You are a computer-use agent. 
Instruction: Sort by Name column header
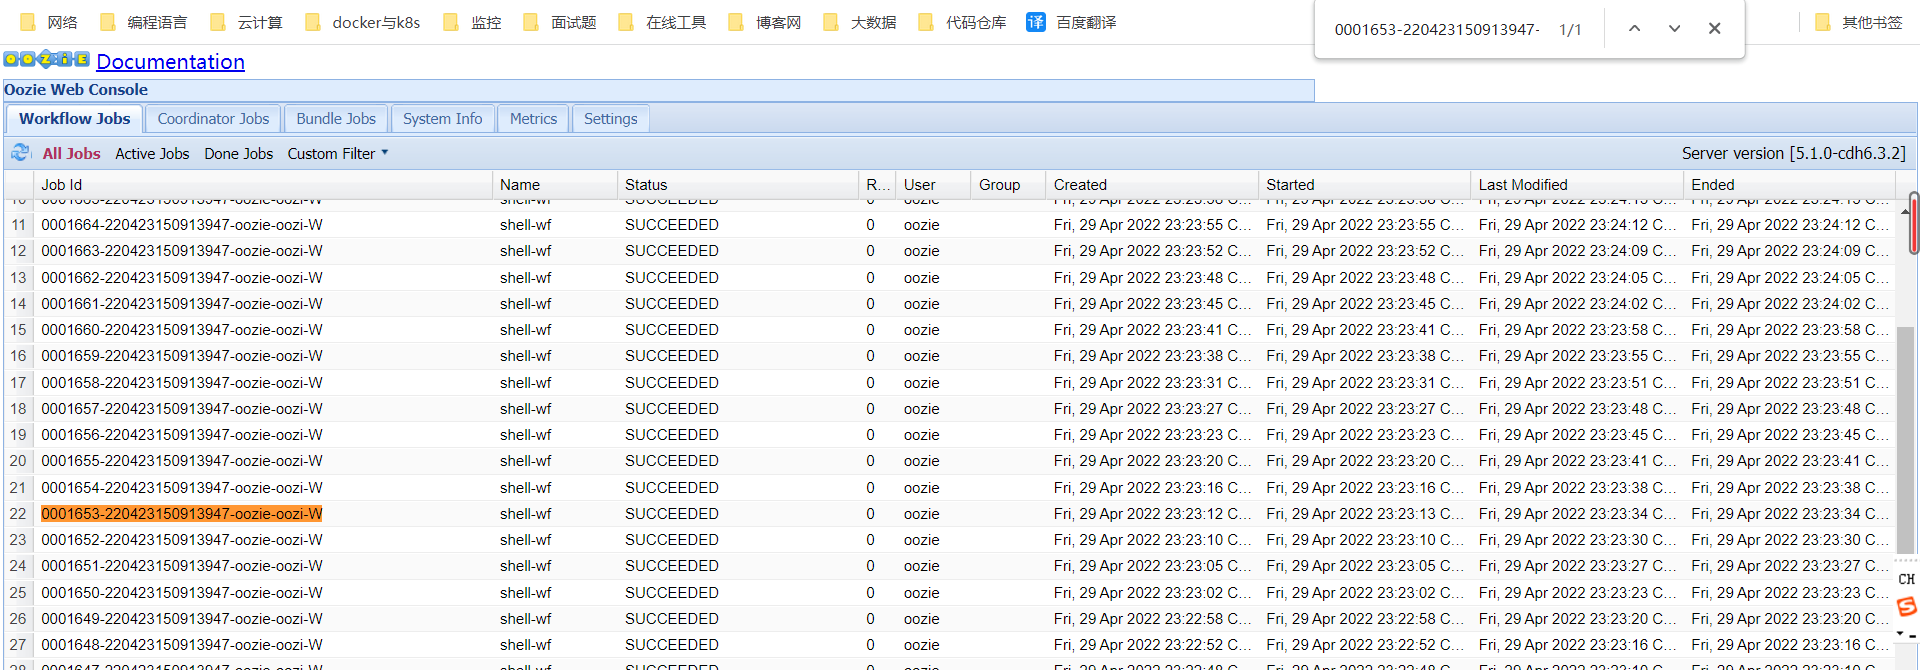(554, 184)
